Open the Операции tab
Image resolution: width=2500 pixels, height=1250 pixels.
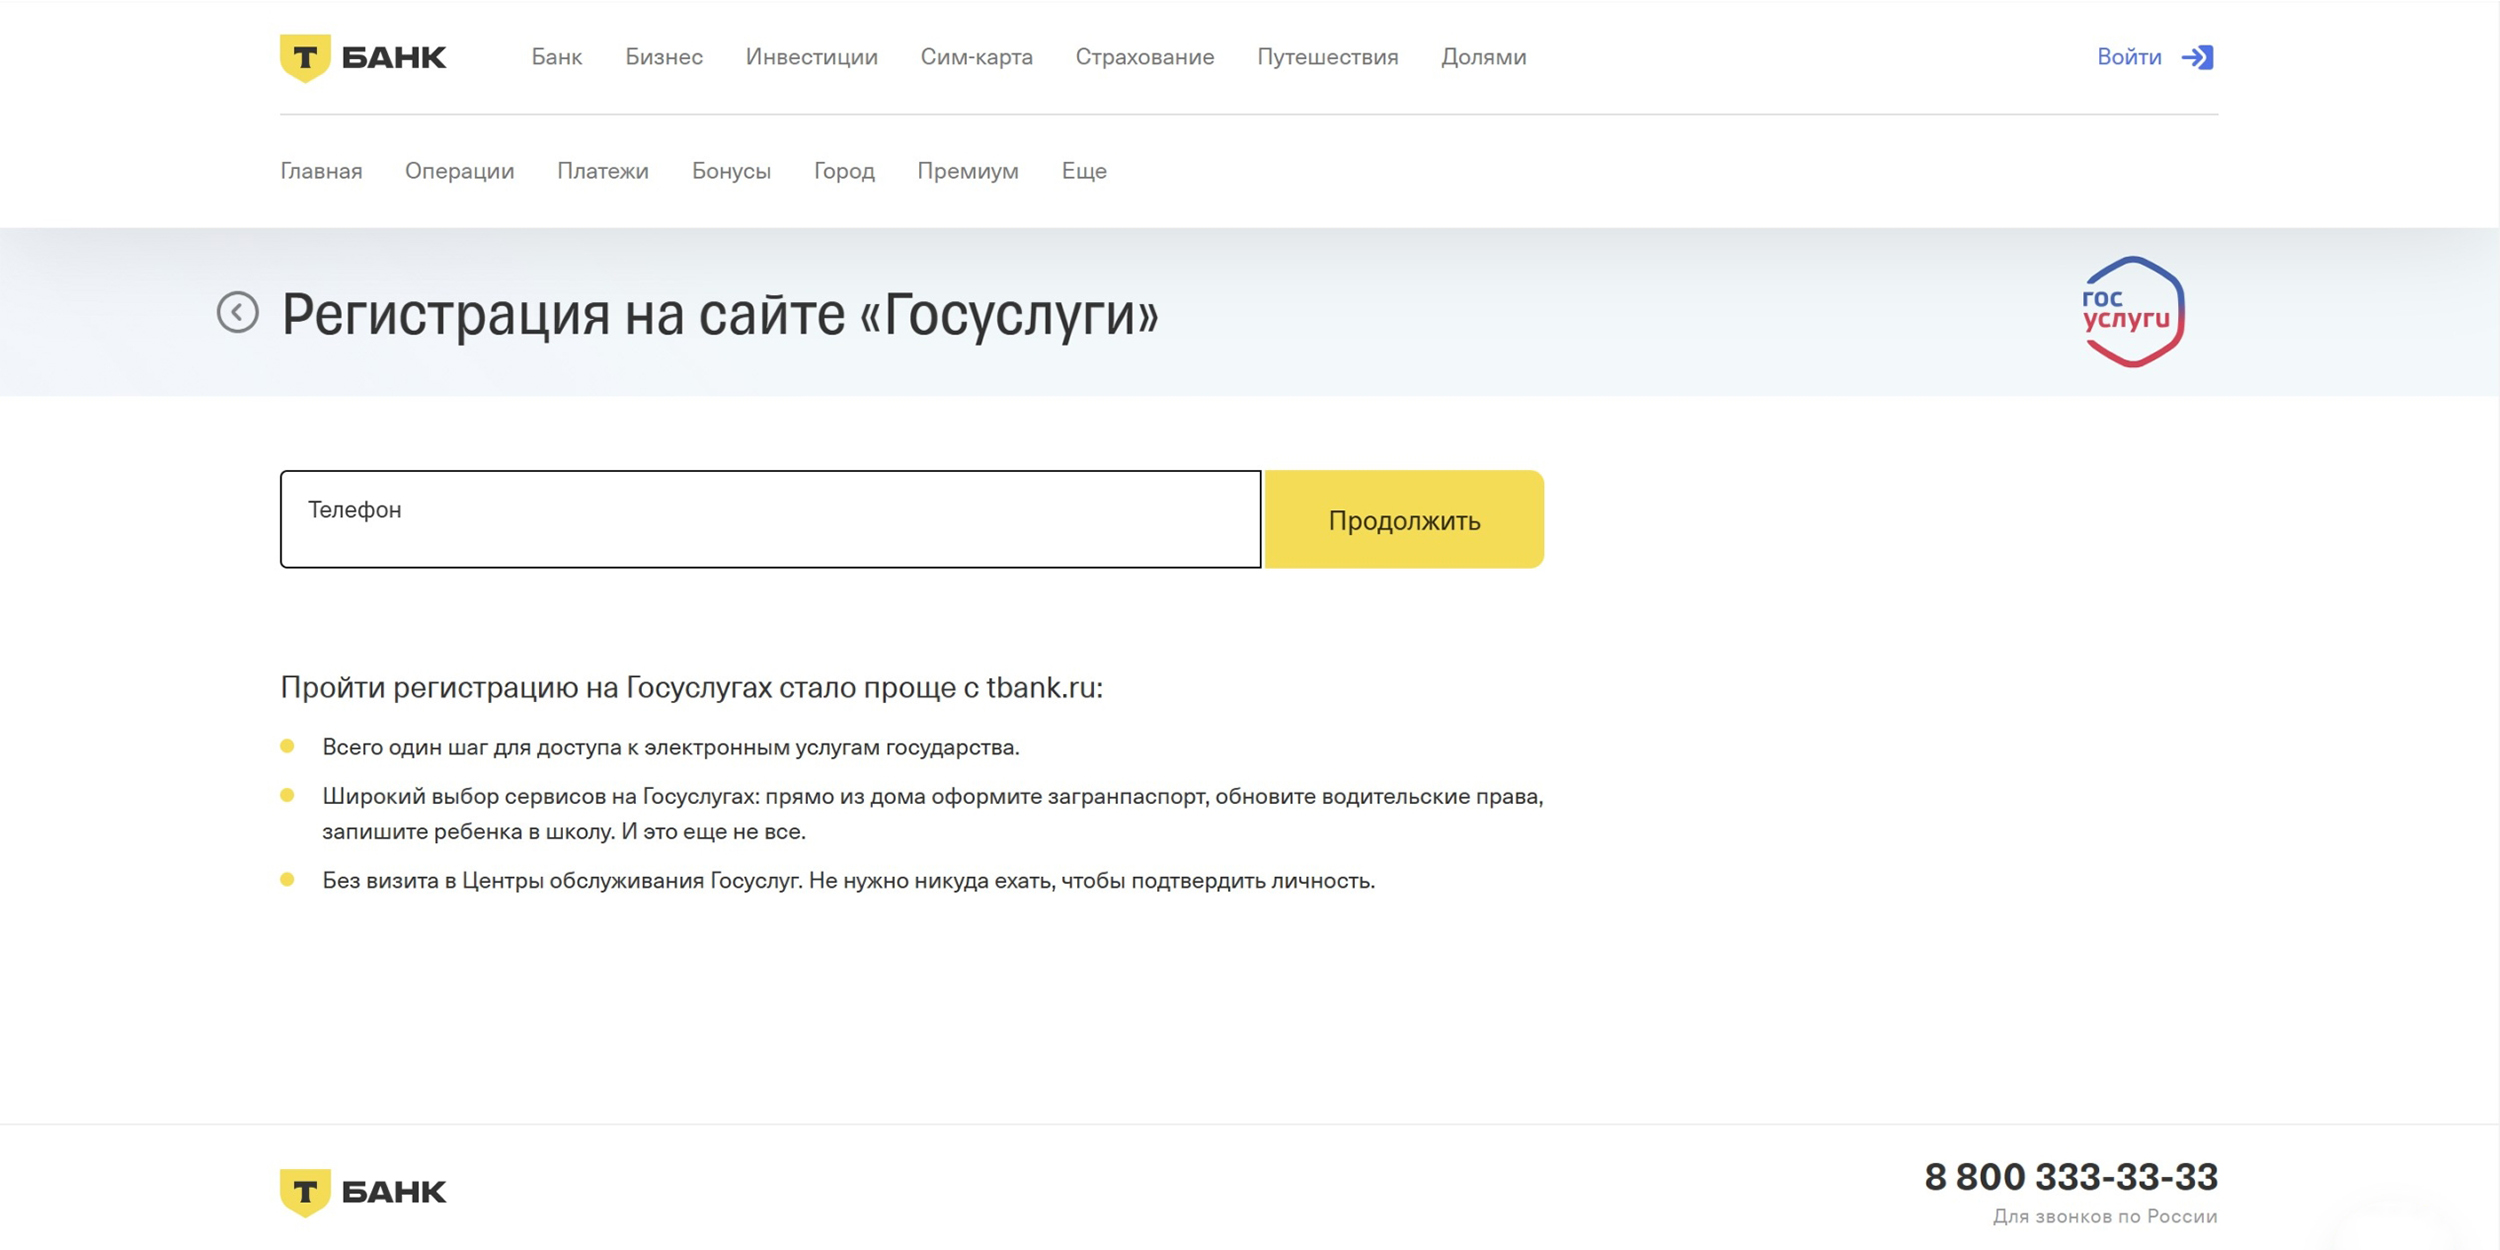(460, 171)
